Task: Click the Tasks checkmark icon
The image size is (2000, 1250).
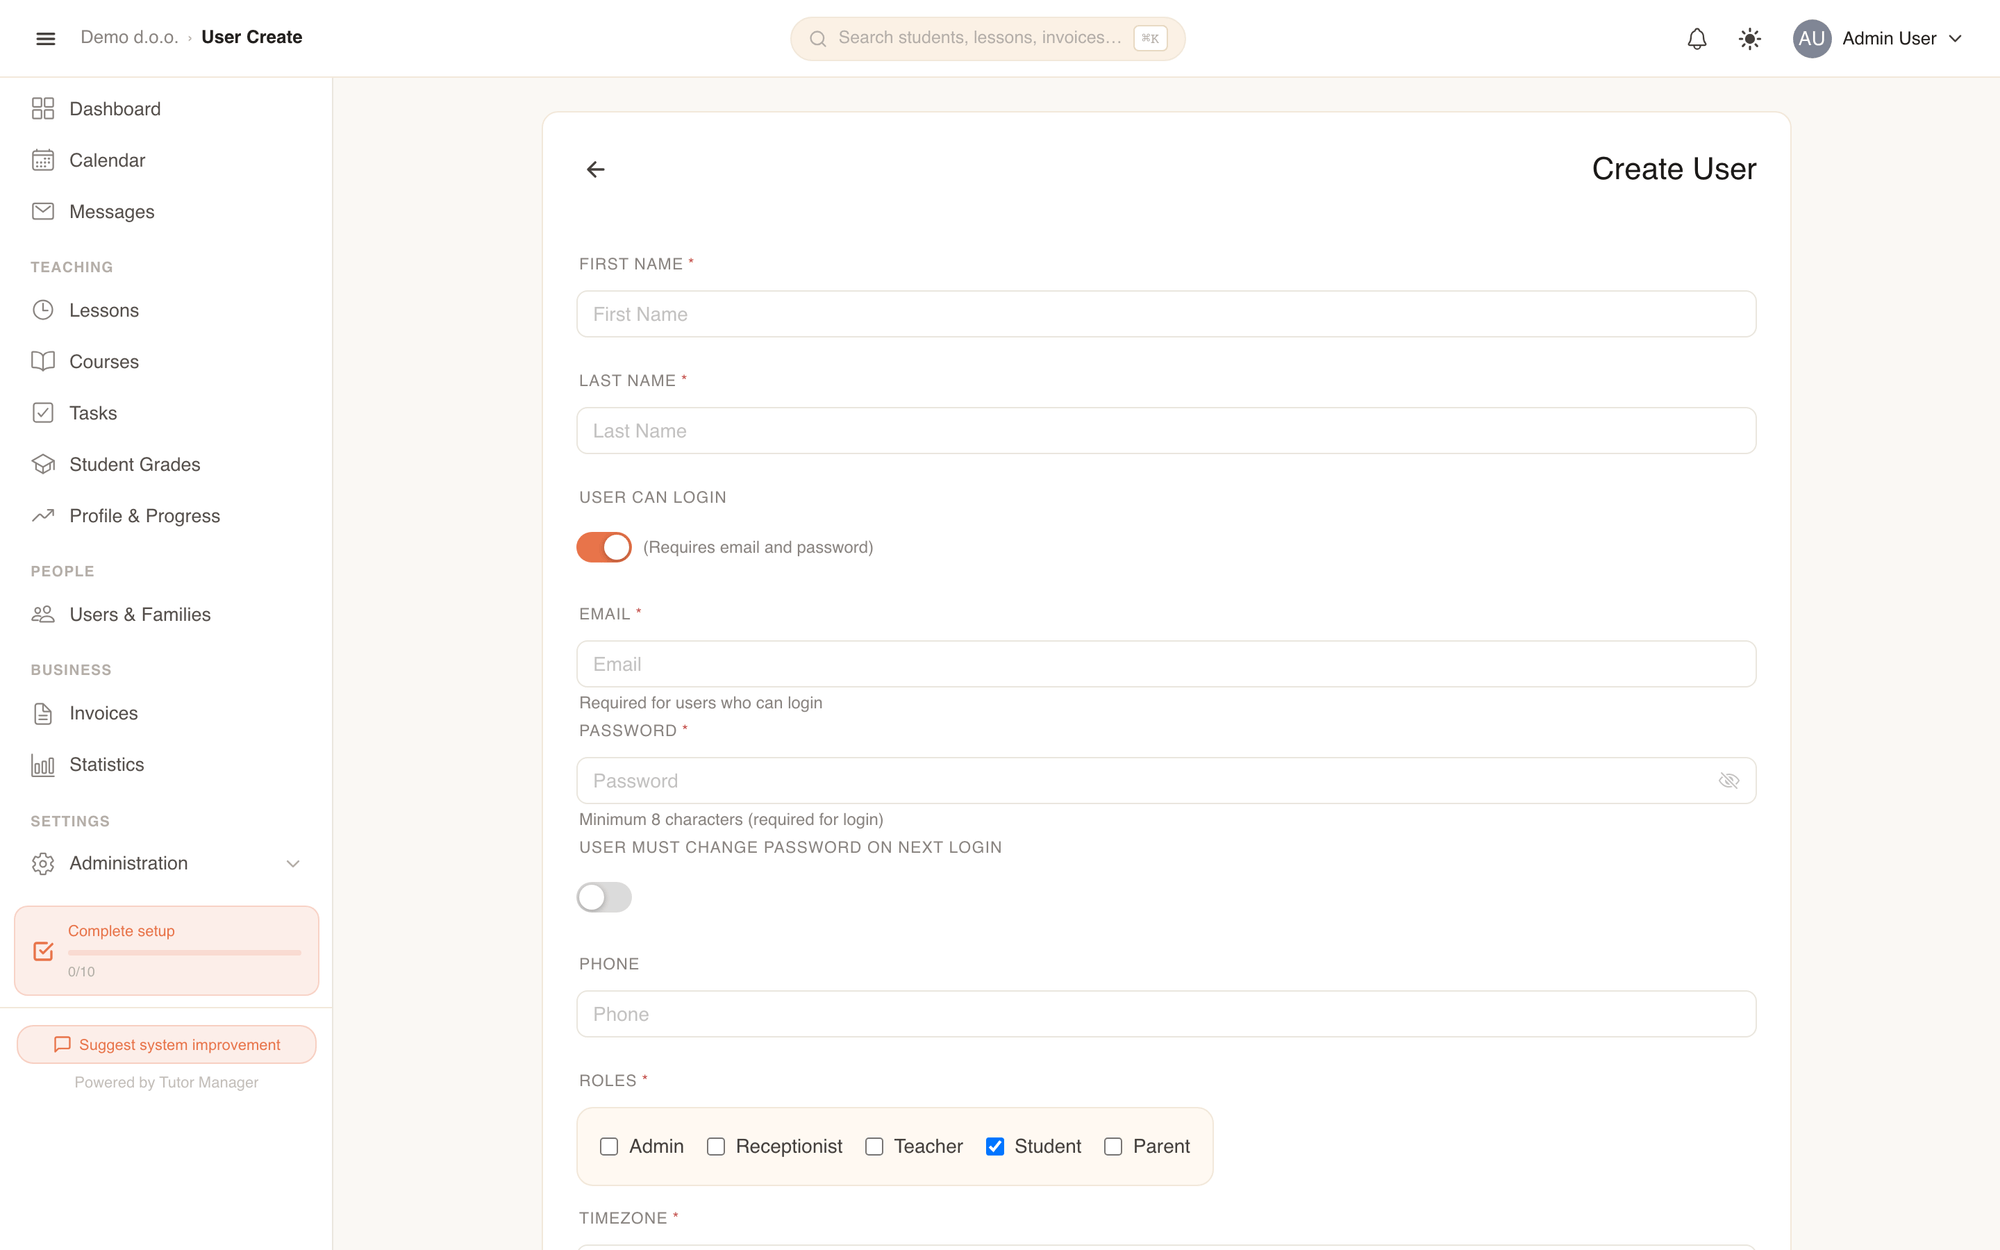Action: [x=43, y=413]
